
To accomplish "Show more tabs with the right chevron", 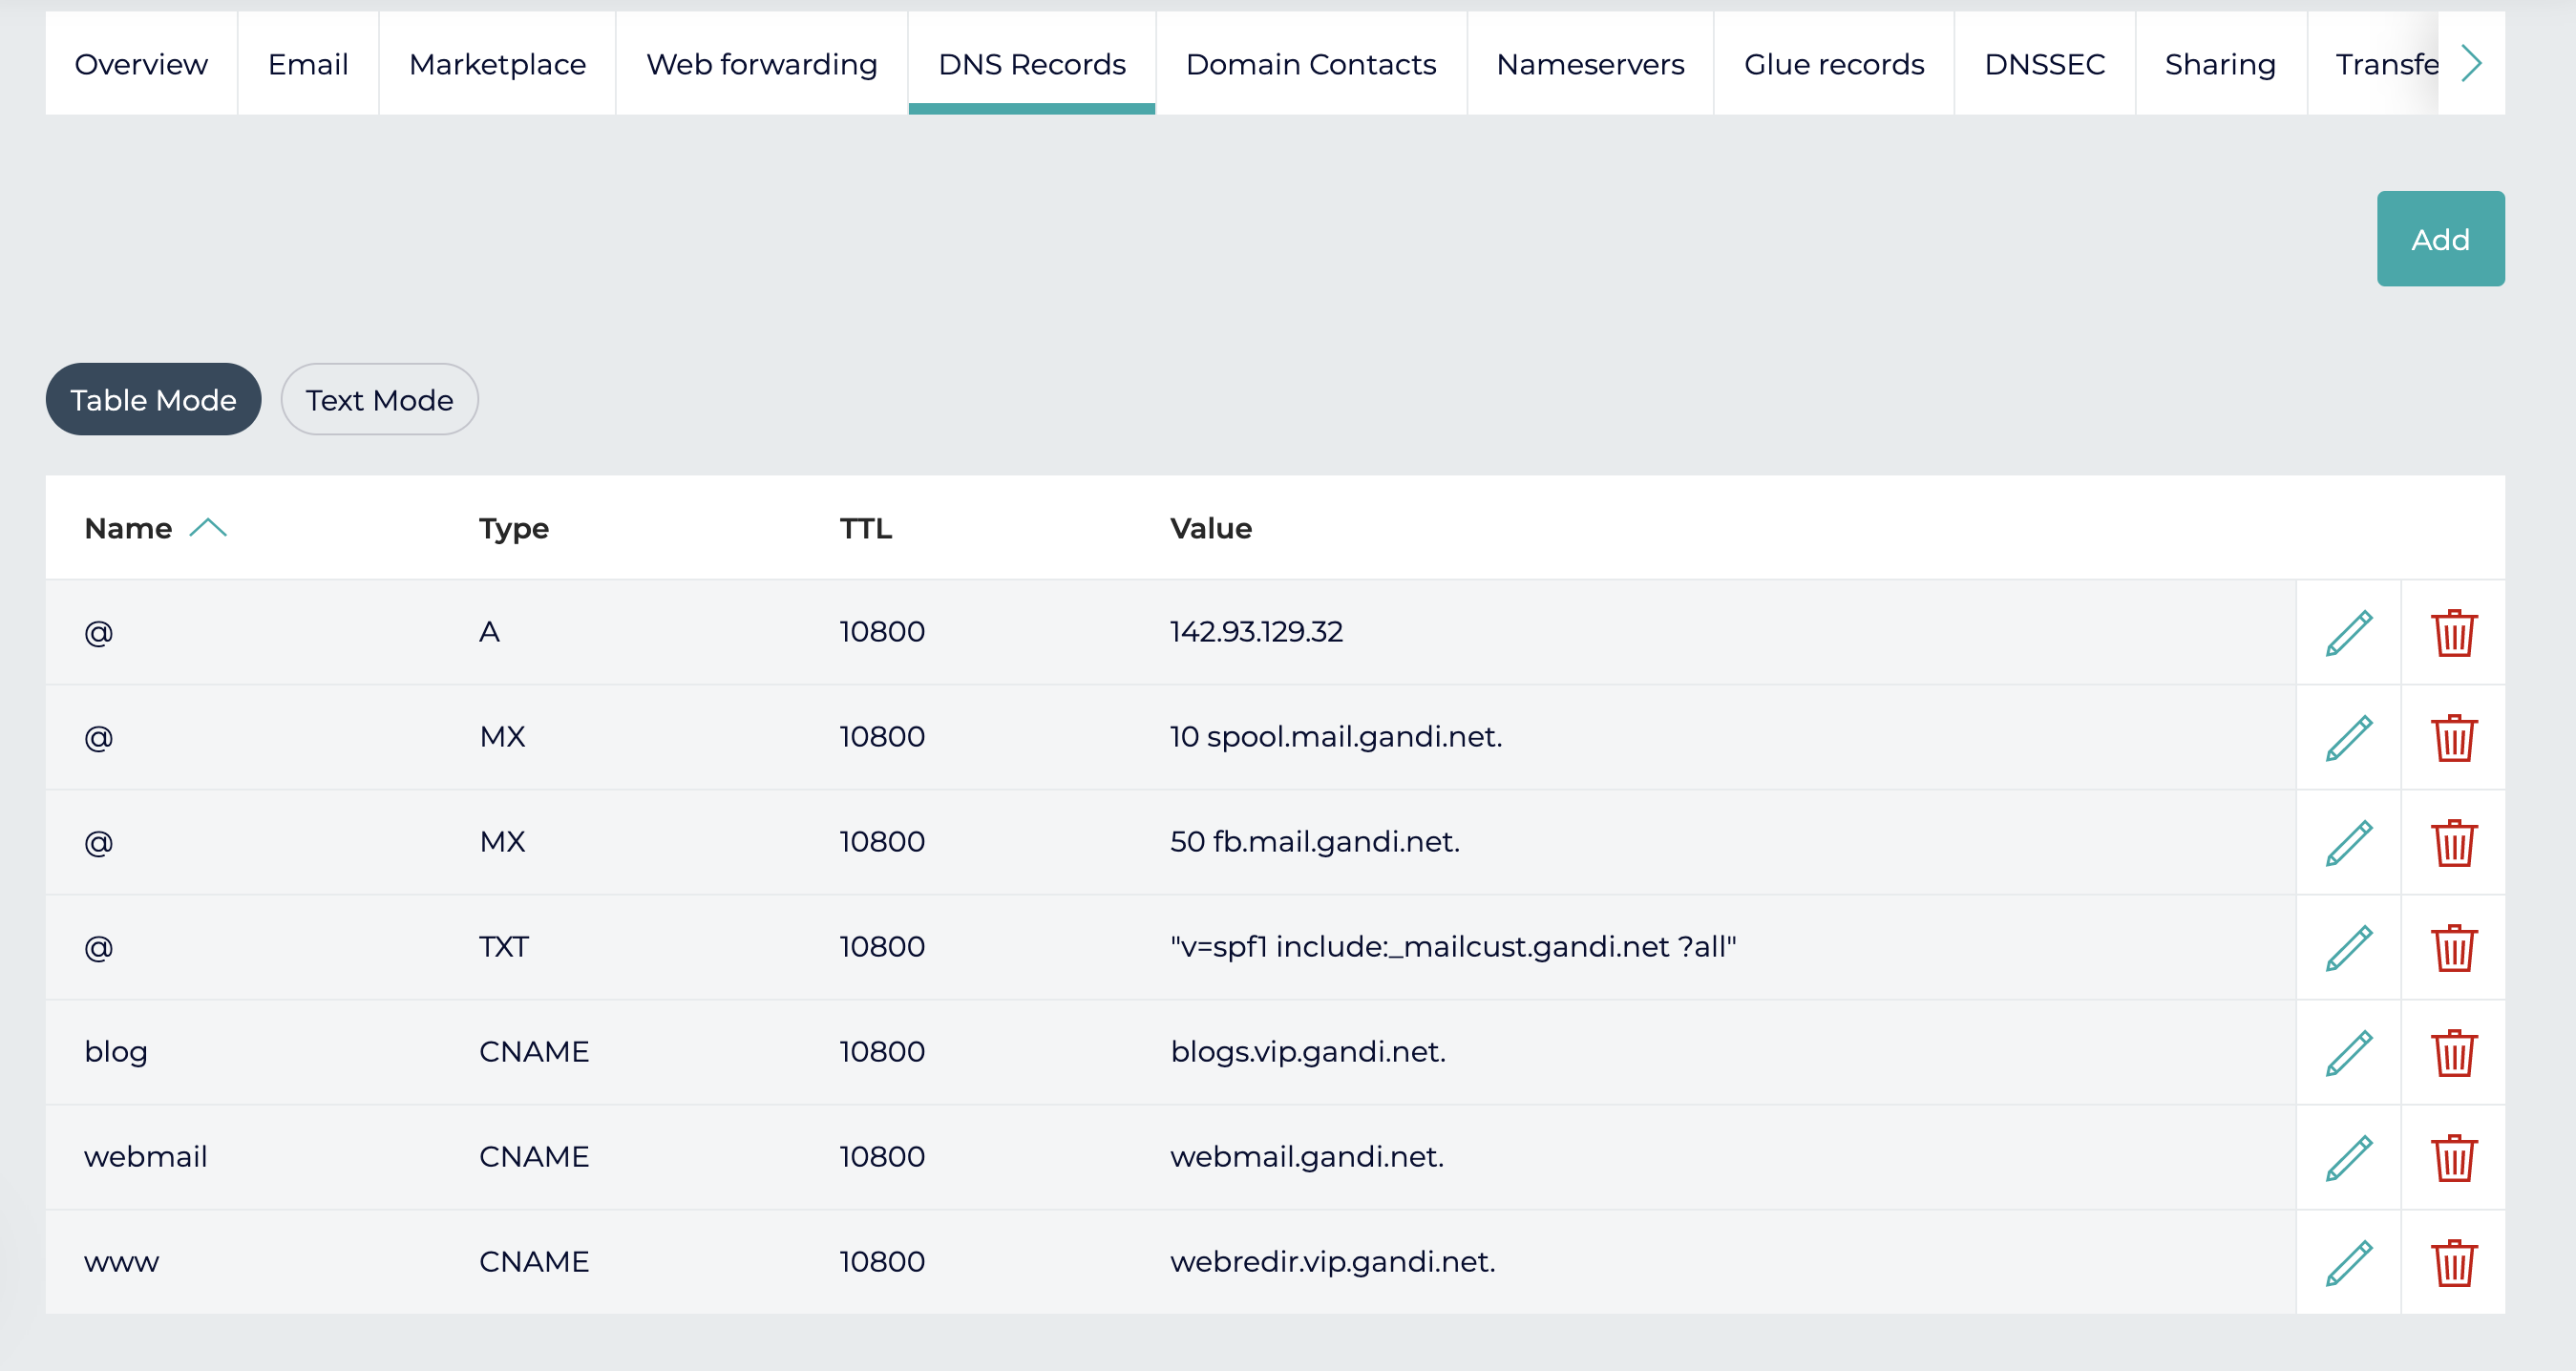I will pos(2472,63).
